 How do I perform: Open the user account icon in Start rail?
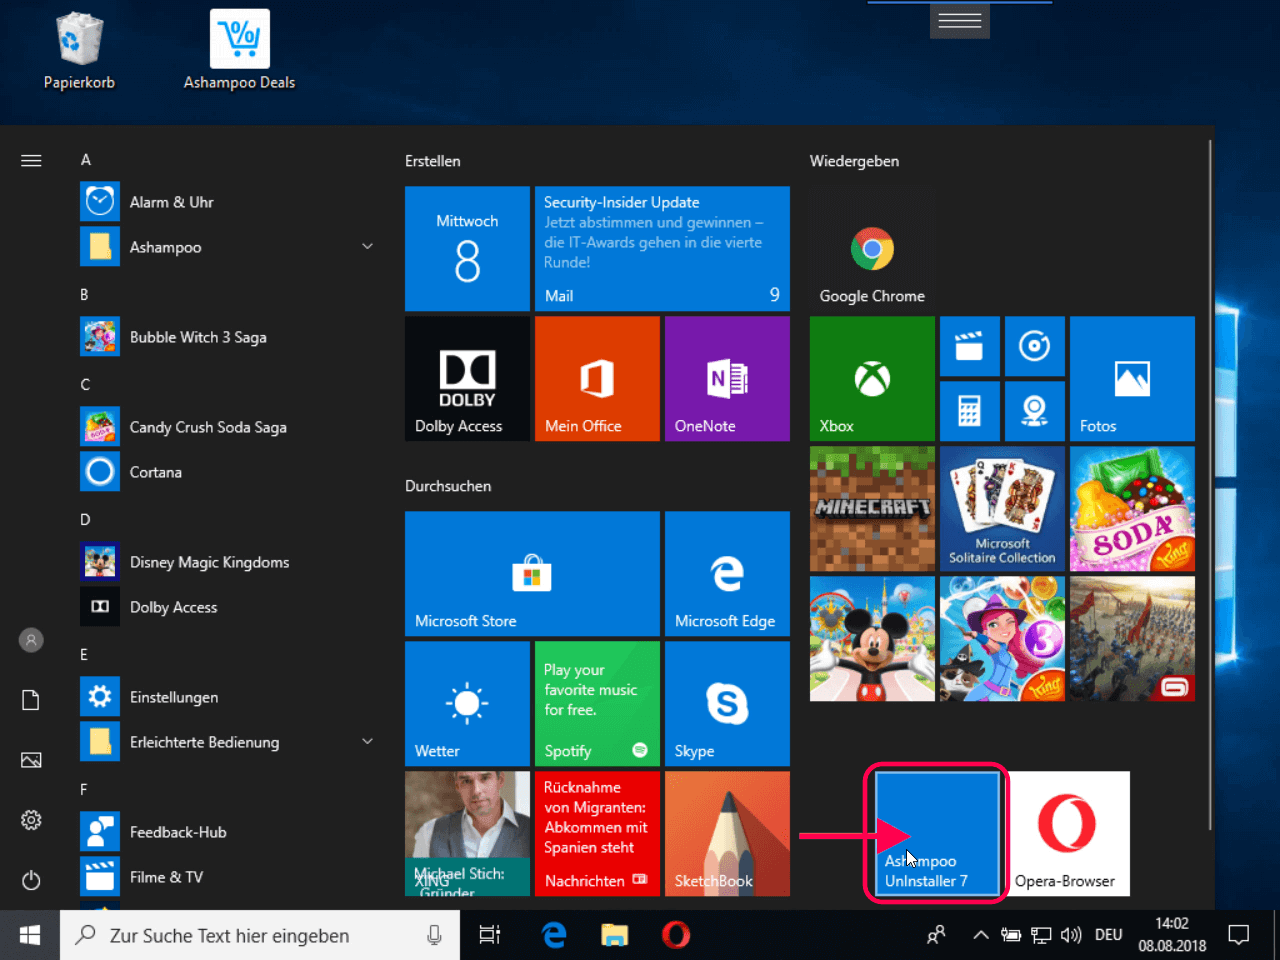(x=31, y=640)
